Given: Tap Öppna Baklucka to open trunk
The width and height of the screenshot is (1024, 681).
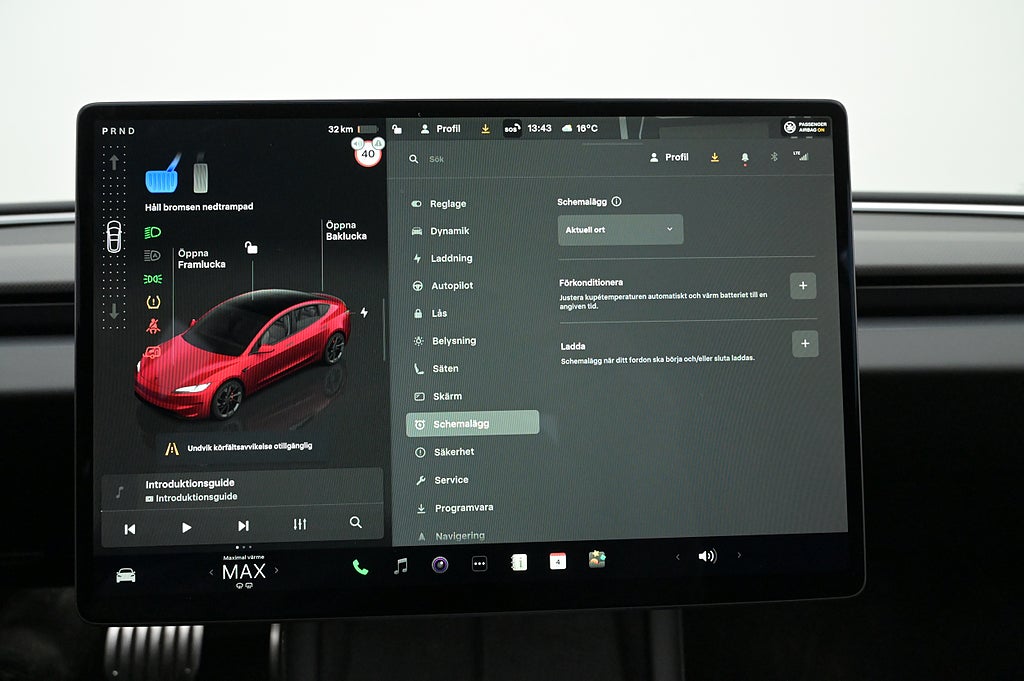Looking at the screenshot, I should pyautogui.click(x=346, y=231).
